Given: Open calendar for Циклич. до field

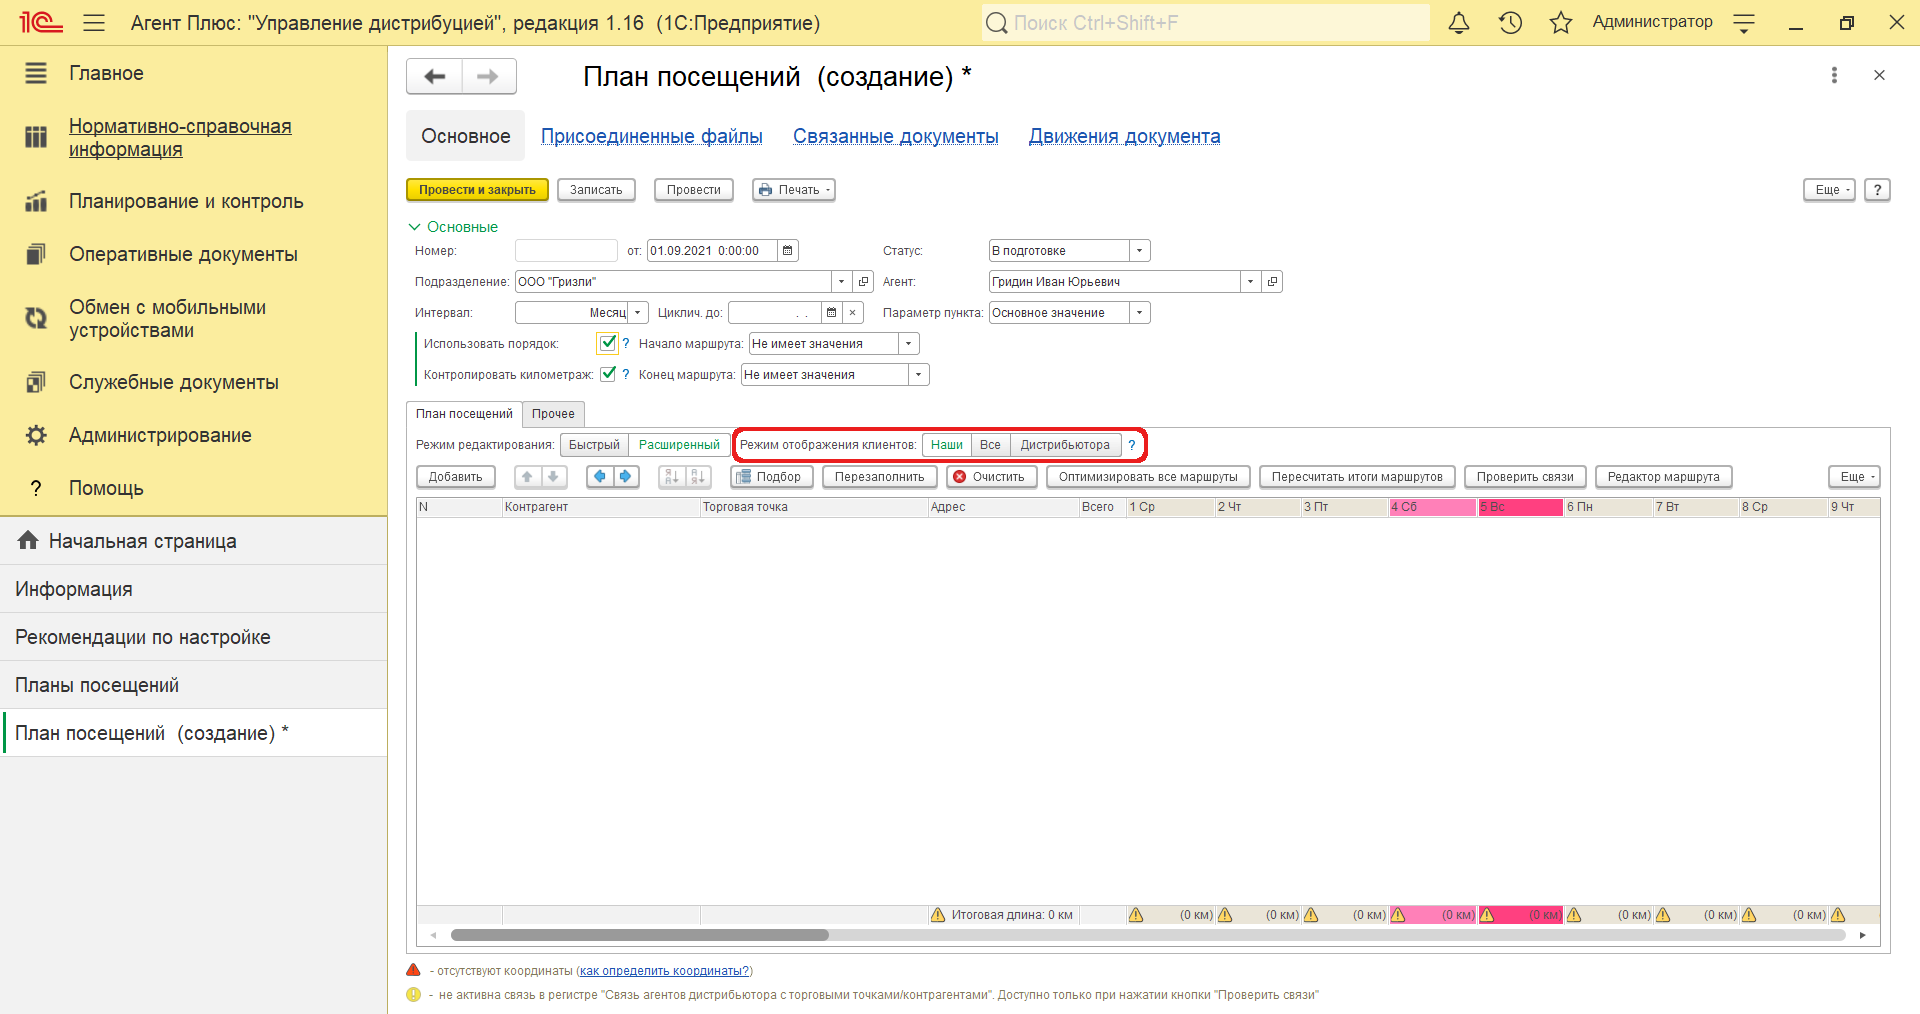Looking at the screenshot, I should (831, 313).
